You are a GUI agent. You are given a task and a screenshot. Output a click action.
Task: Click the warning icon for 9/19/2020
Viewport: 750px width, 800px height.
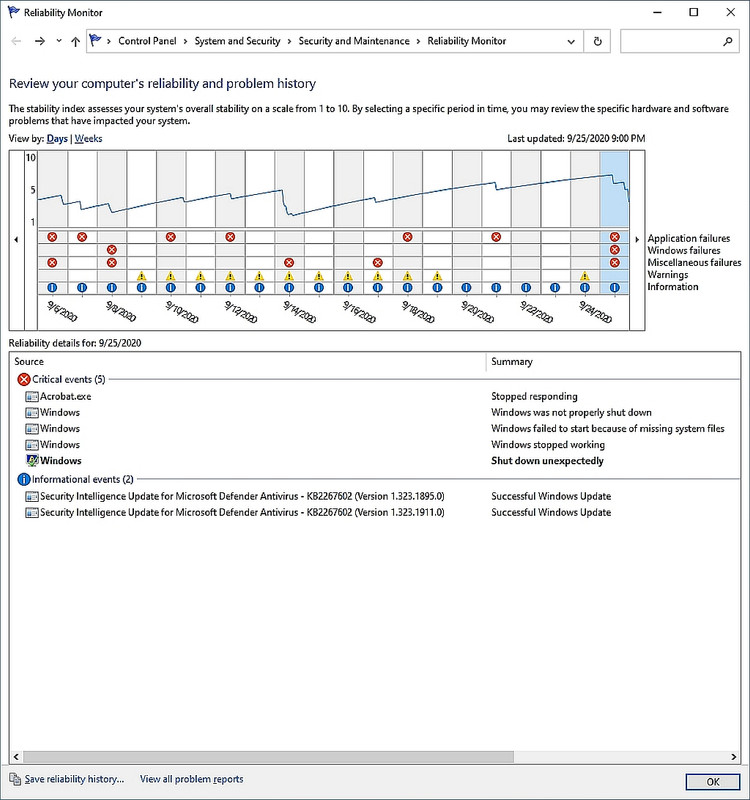tap(437, 276)
